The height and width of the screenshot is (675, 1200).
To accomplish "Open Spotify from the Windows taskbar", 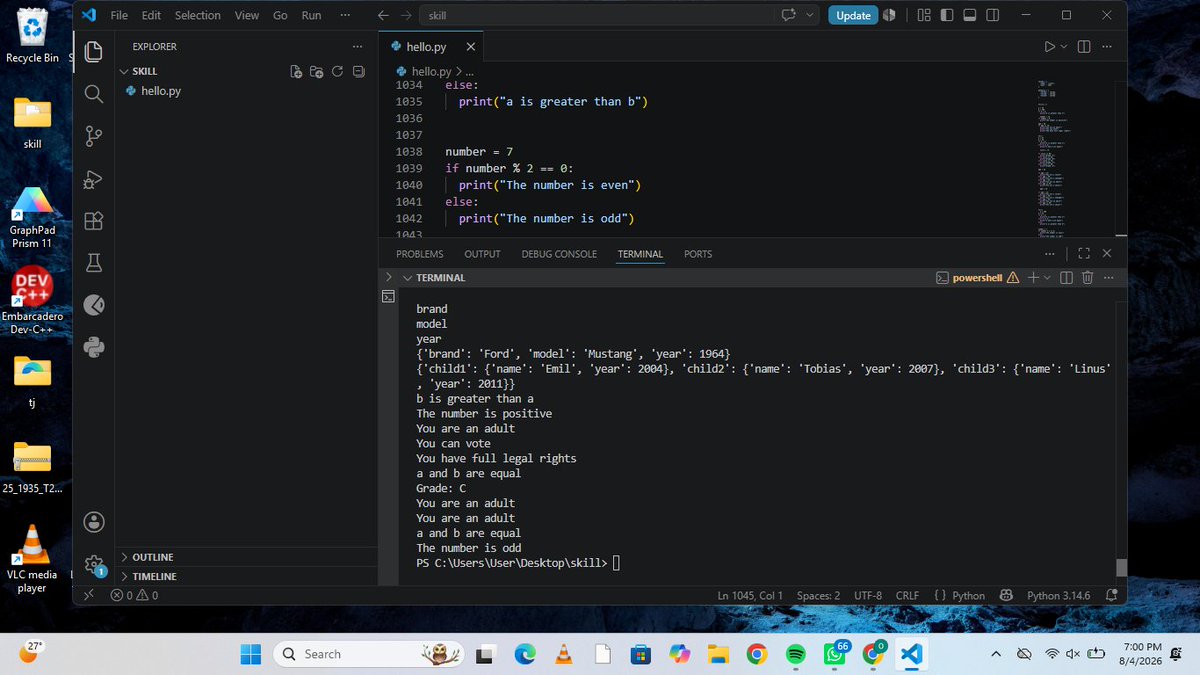I will [x=795, y=654].
